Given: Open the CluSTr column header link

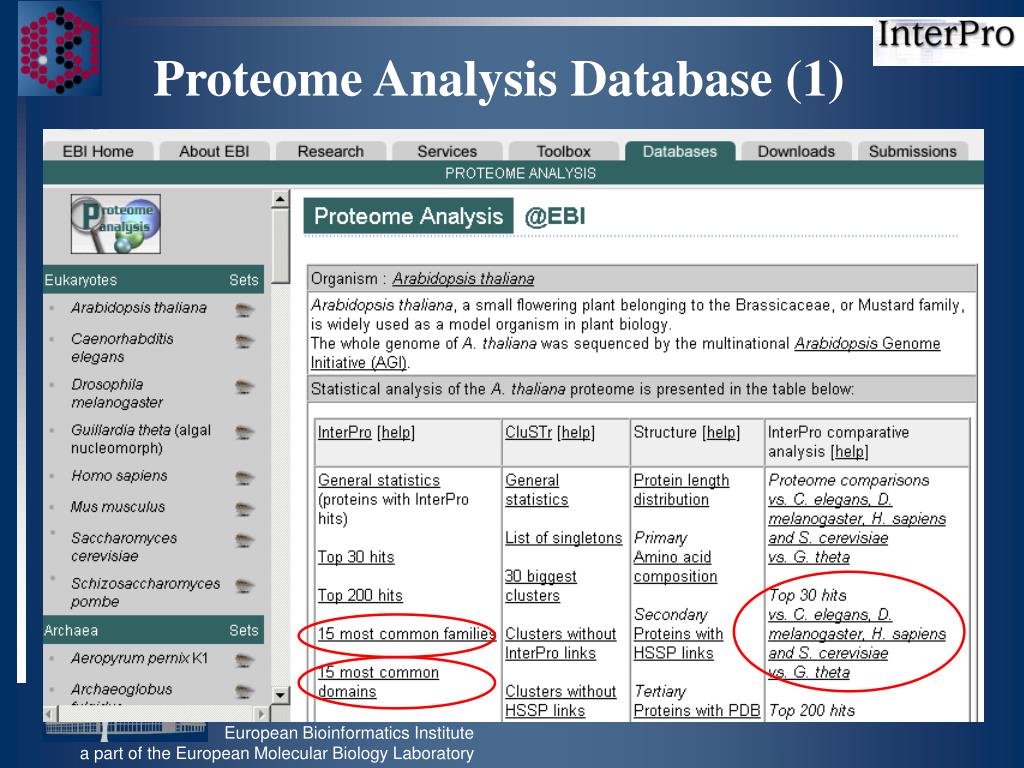Looking at the screenshot, I should (528, 432).
